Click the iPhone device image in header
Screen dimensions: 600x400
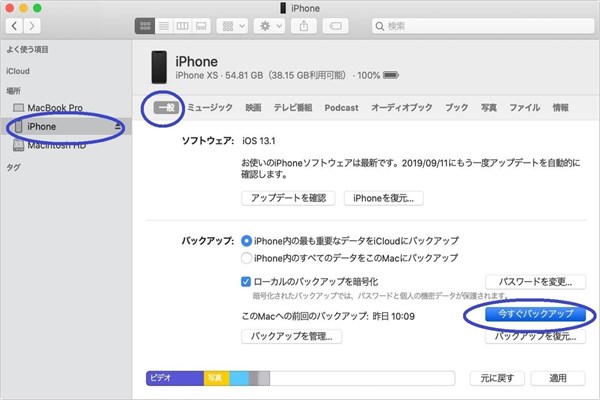click(x=159, y=67)
